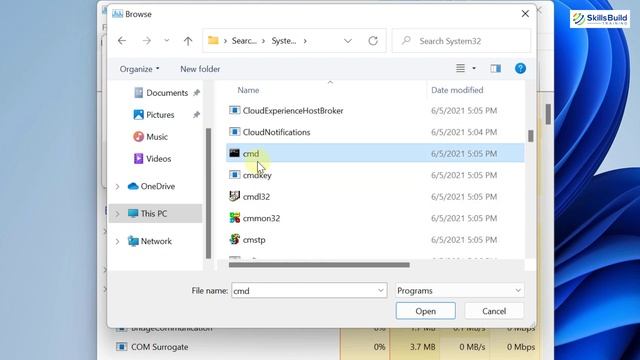640x360 pixels.
Task: Click the Network icon in sidebar
Action: click(x=133, y=241)
